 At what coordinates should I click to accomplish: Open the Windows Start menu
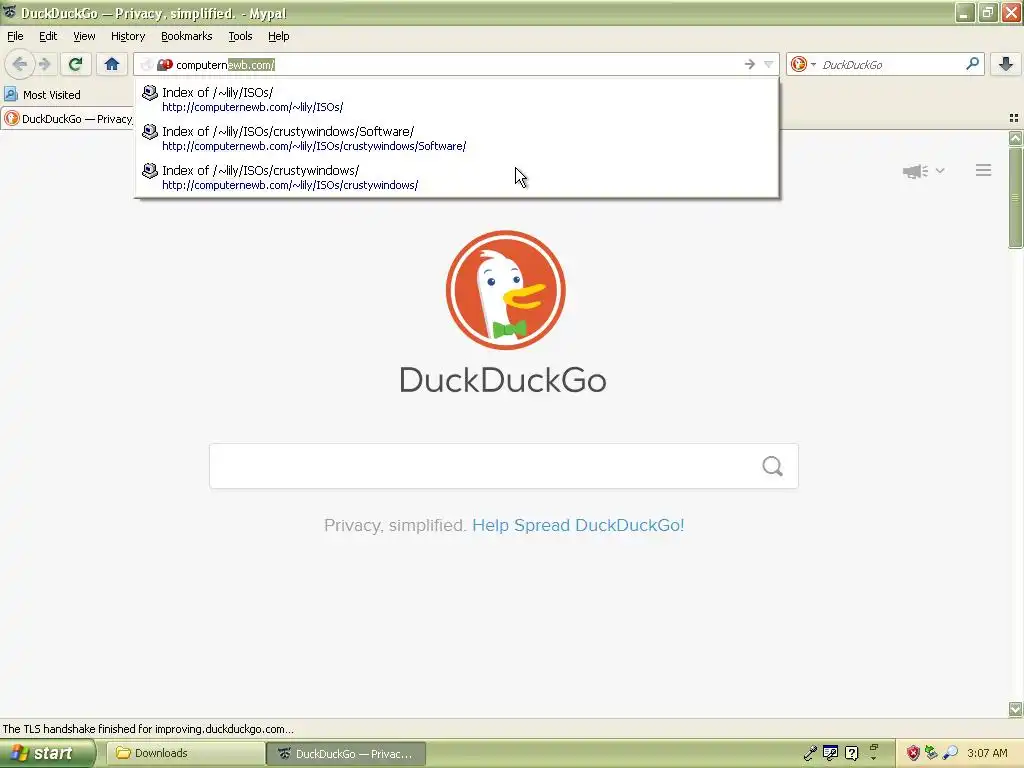47,754
